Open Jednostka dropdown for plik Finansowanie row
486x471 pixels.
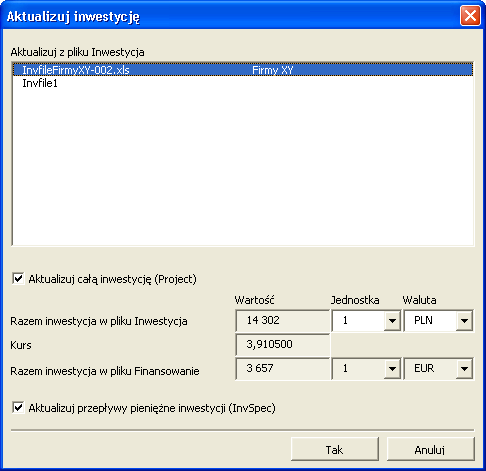pyautogui.click(x=392, y=369)
